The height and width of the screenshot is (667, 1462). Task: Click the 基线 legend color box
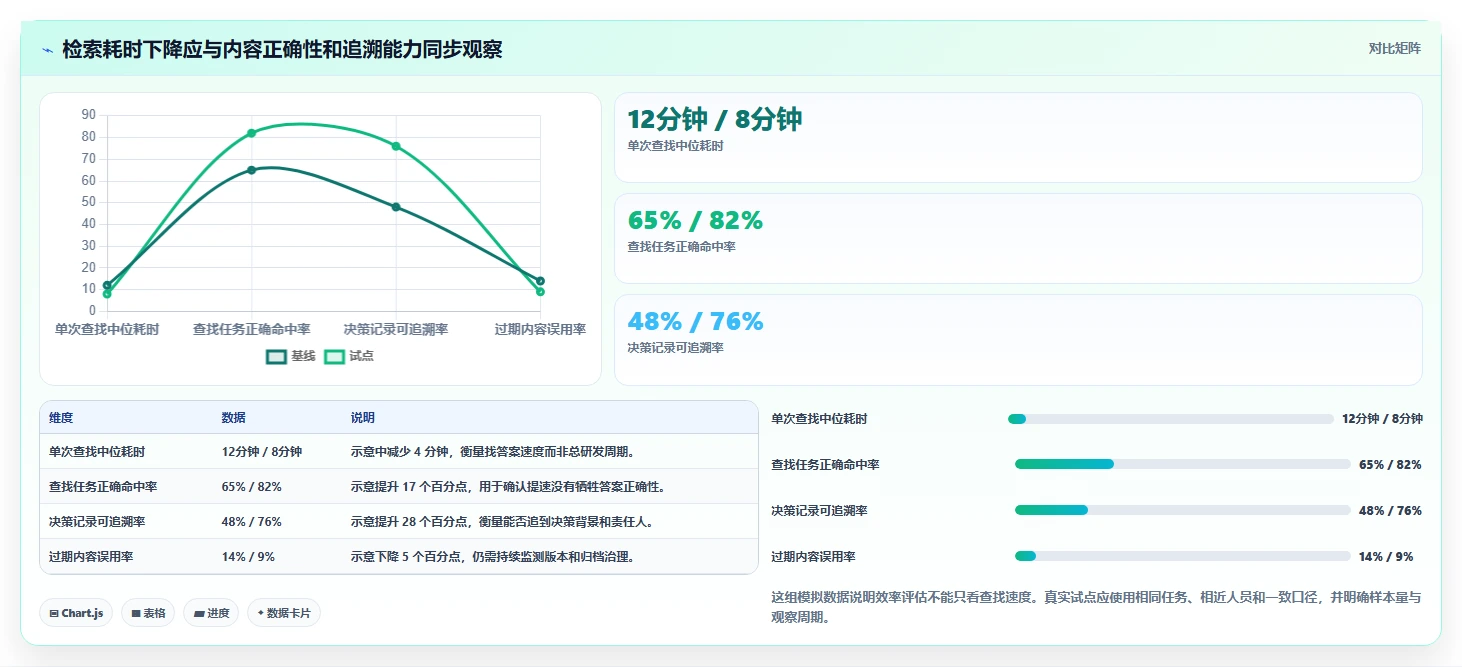pyautogui.click(x=276, y=356)
